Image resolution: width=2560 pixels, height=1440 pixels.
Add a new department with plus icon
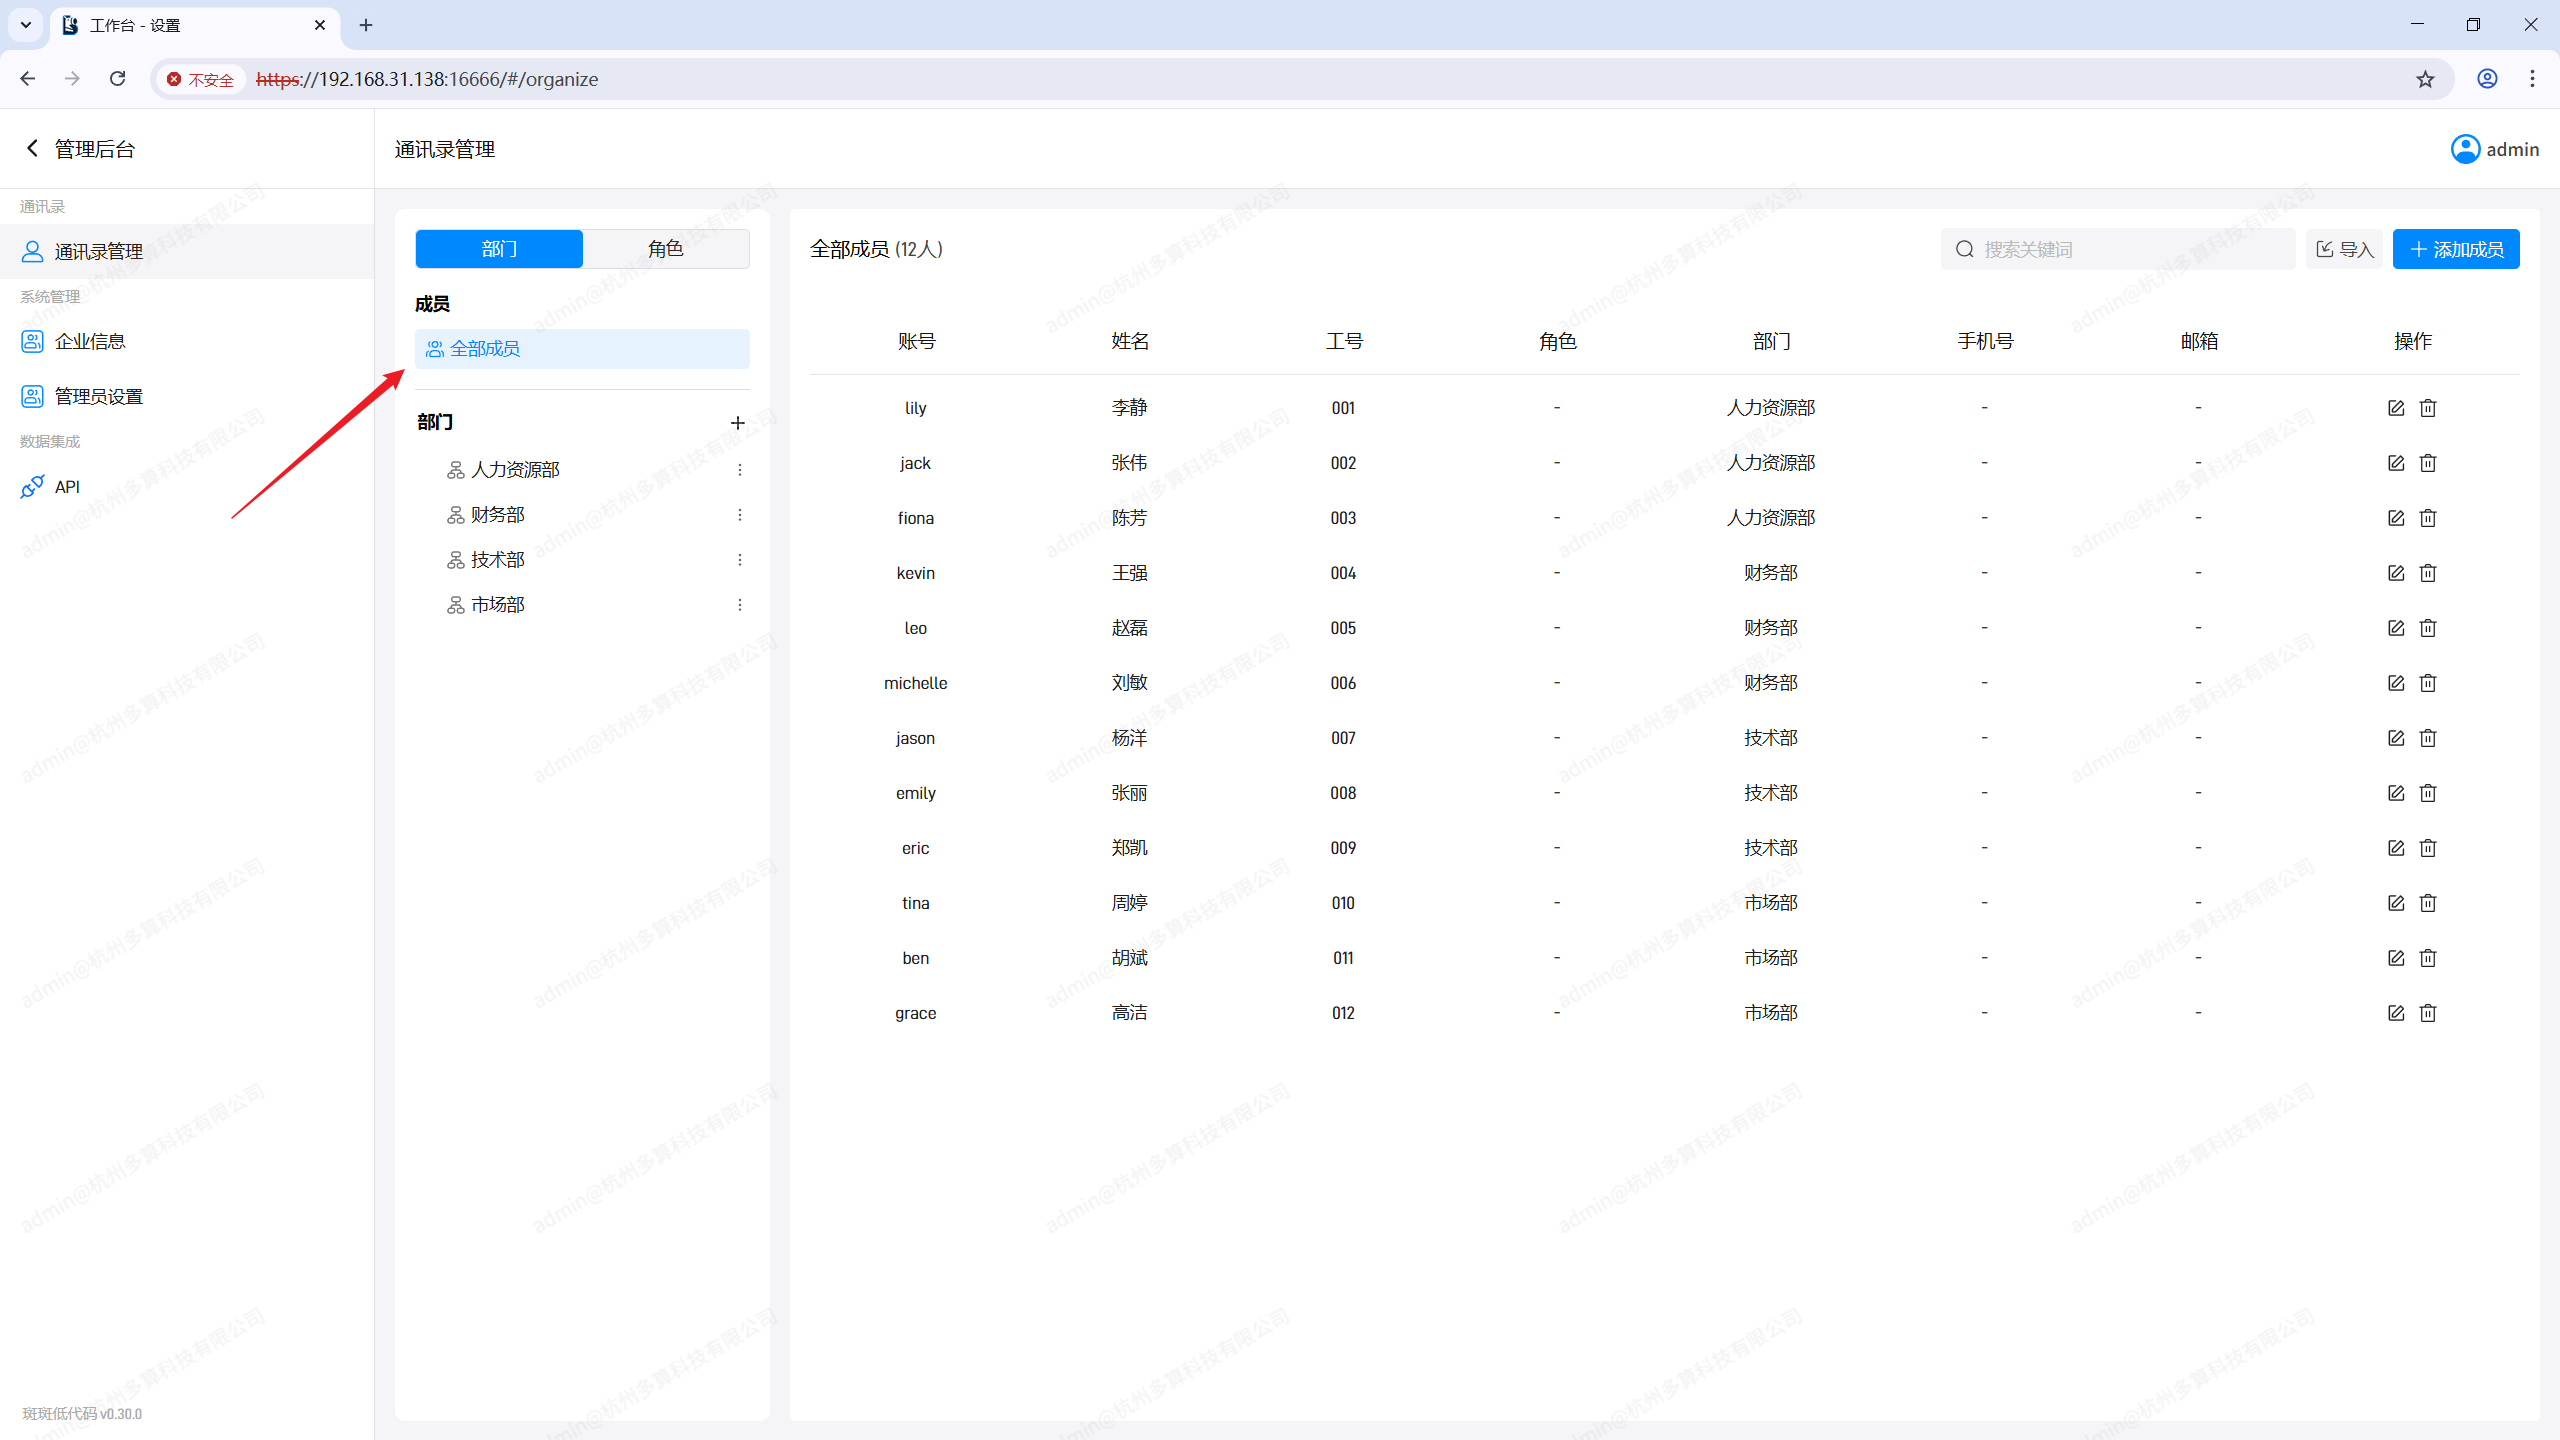[738, 423]
